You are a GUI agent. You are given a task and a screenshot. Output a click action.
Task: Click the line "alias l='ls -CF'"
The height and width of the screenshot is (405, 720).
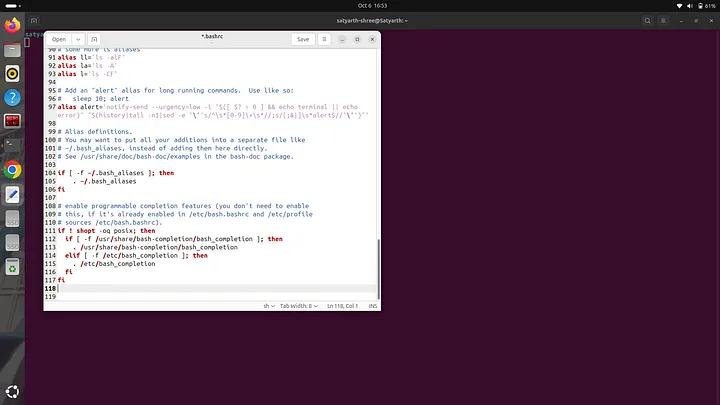pyautogui.click(x=87, y=74)
